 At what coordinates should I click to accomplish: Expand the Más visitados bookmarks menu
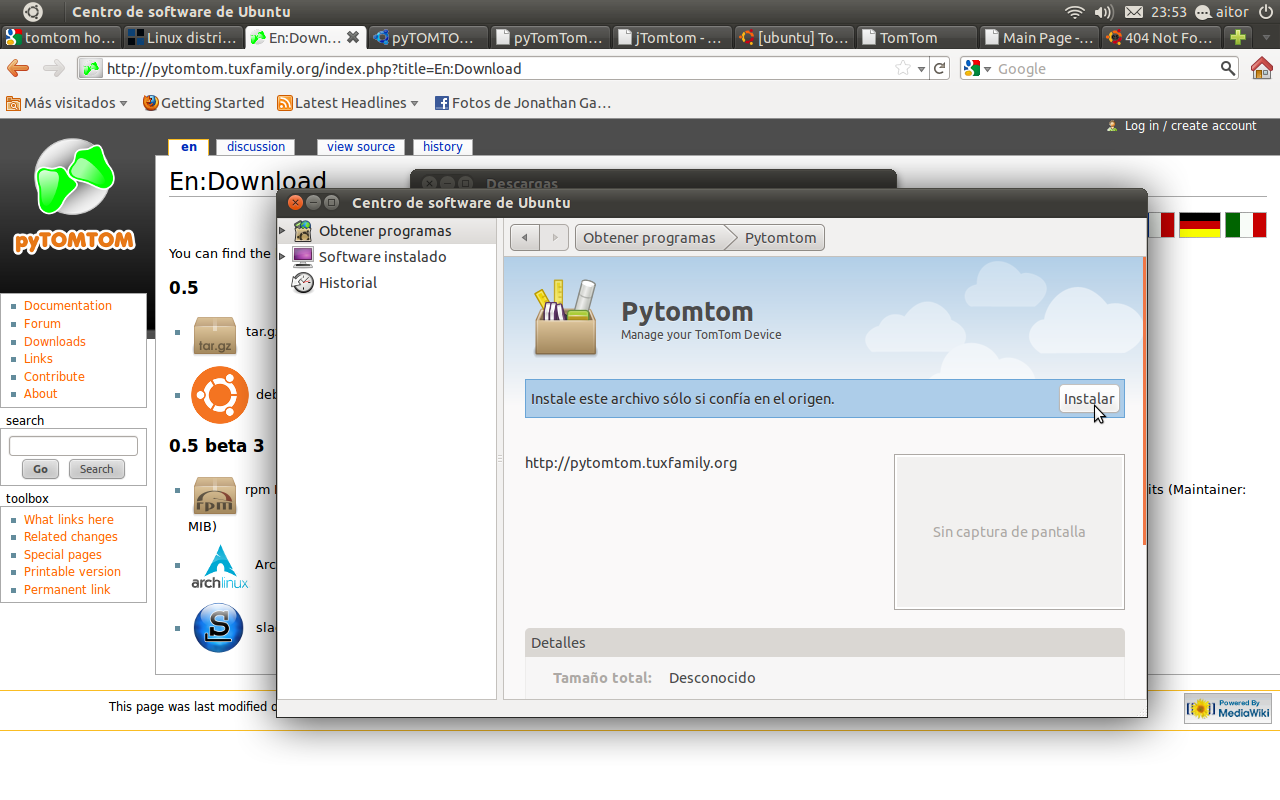pos(66,102)
